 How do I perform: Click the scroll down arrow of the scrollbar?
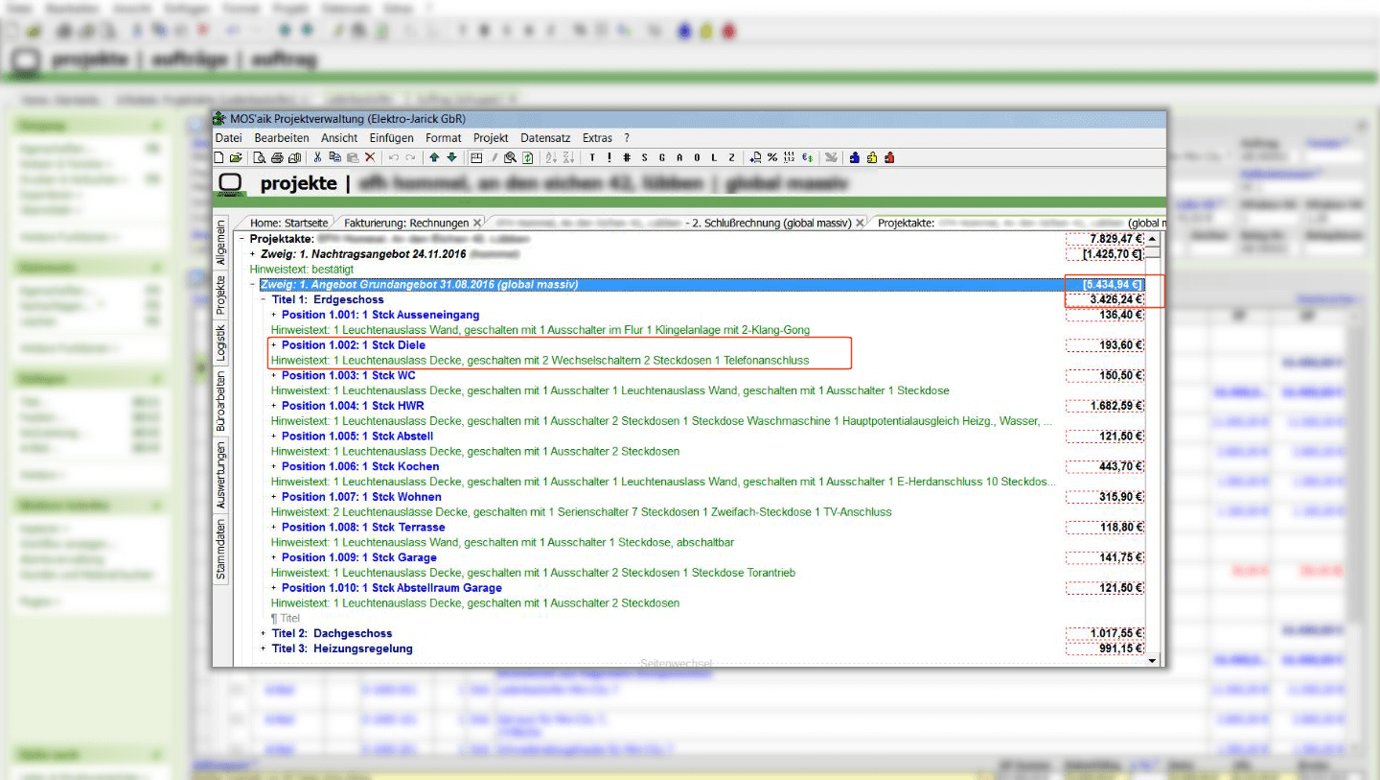pyautogui.click(x=1152, y=660)
